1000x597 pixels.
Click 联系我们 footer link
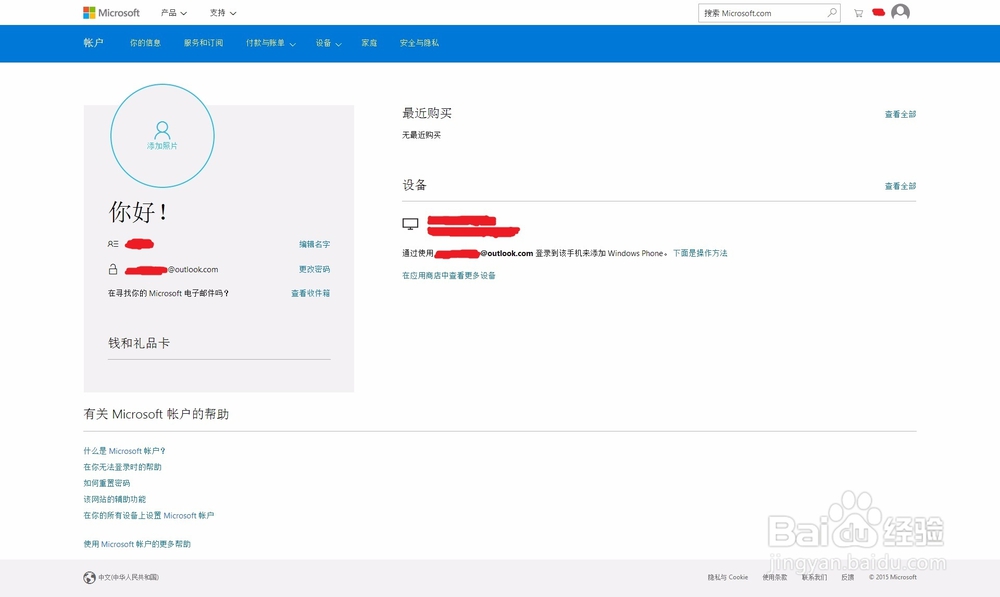click(814, 577)
